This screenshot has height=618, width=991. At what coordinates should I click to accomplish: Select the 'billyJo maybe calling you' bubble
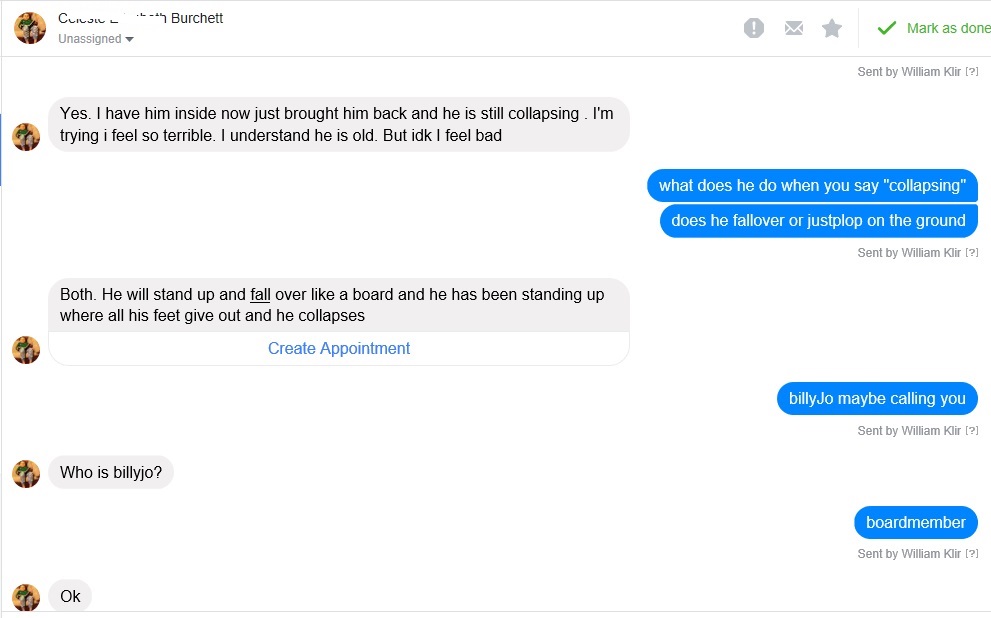[877, 399]
